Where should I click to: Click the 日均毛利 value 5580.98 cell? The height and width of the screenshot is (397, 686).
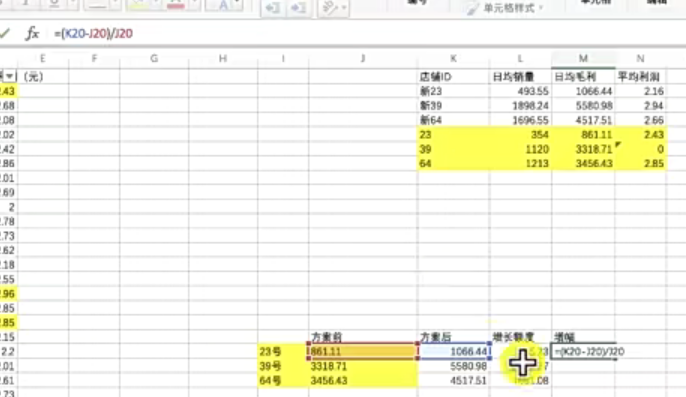(x=583, y=105)
